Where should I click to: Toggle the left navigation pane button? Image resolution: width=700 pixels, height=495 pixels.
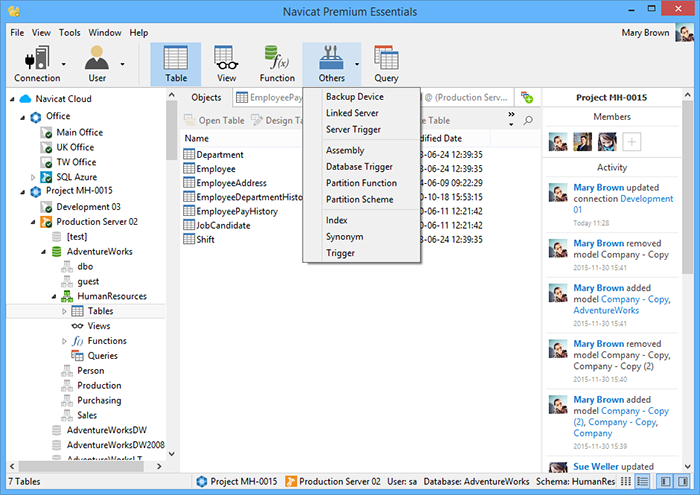(x=666, y=481)
